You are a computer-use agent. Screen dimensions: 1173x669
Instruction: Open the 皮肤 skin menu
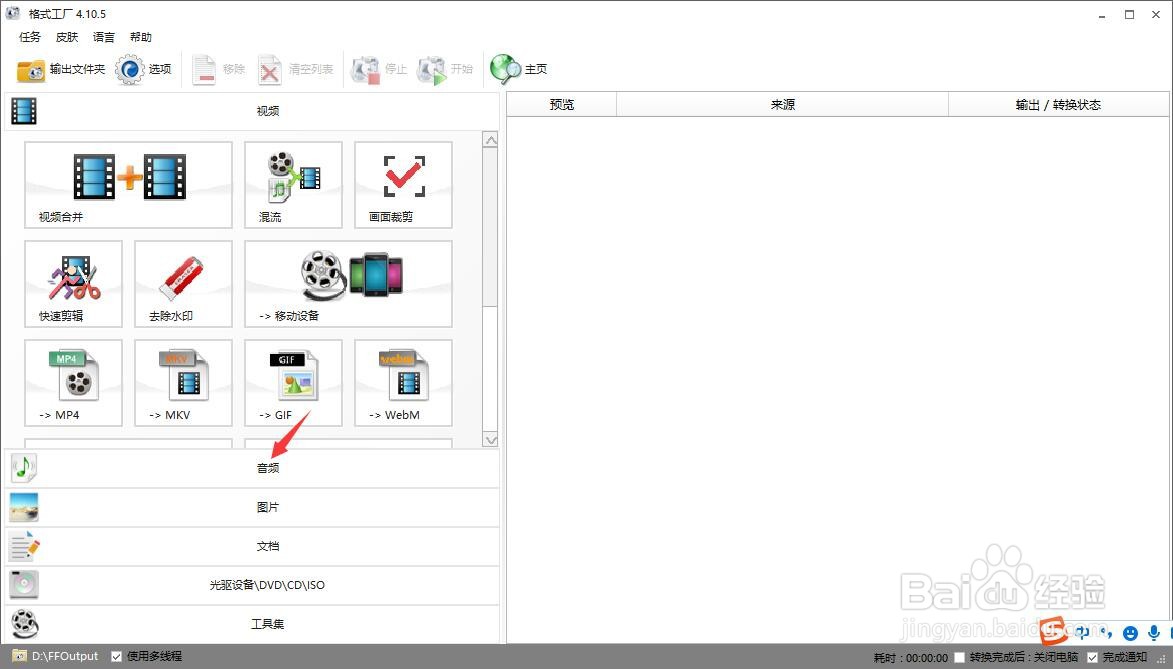coord(67,37)
